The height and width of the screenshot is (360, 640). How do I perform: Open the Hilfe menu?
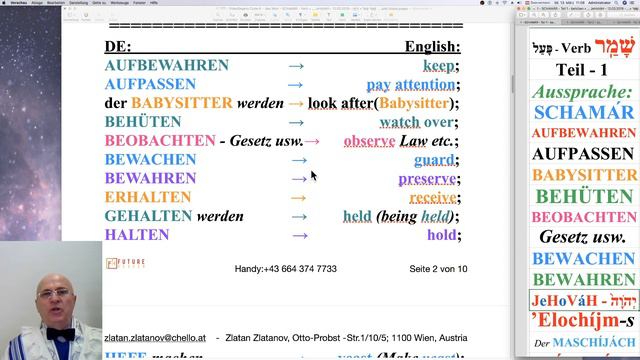point(153,2)
